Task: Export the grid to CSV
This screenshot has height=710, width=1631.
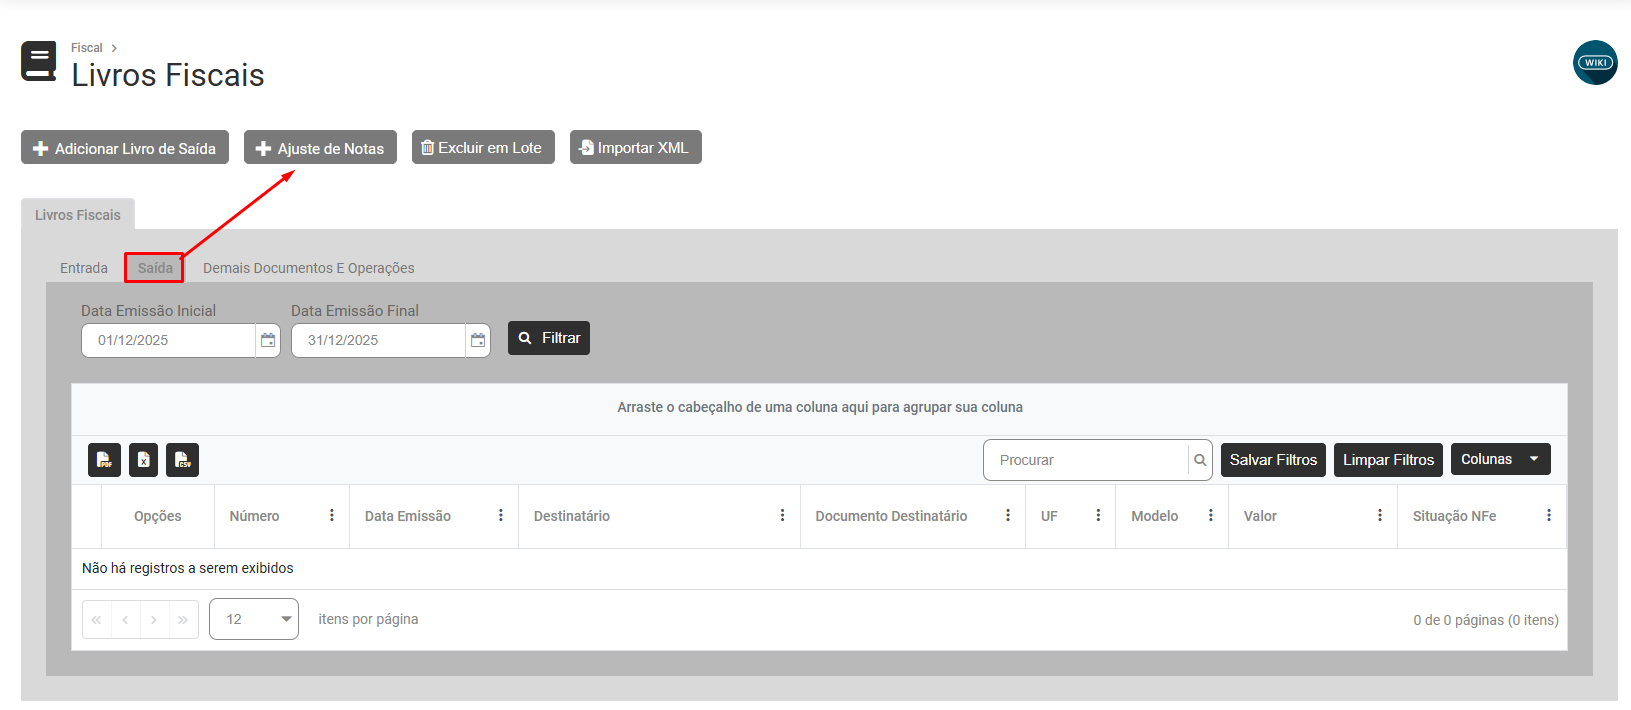Action: pyautogui.click(x=182, y=460)
